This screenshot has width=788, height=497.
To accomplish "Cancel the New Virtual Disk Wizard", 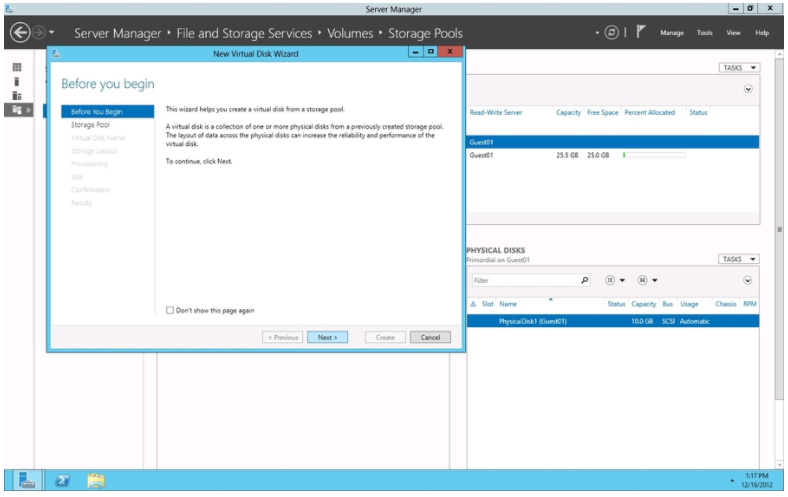I will 430,337.
